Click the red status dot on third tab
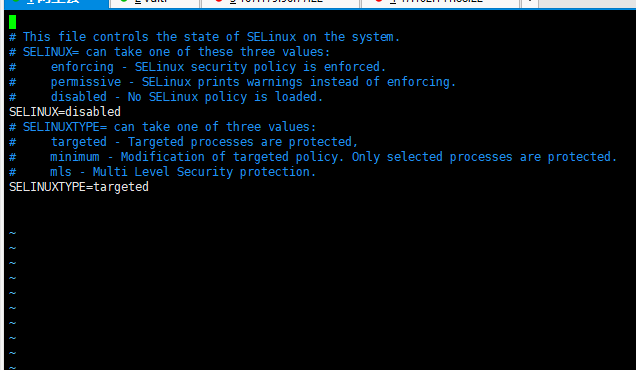 point(219,2)
